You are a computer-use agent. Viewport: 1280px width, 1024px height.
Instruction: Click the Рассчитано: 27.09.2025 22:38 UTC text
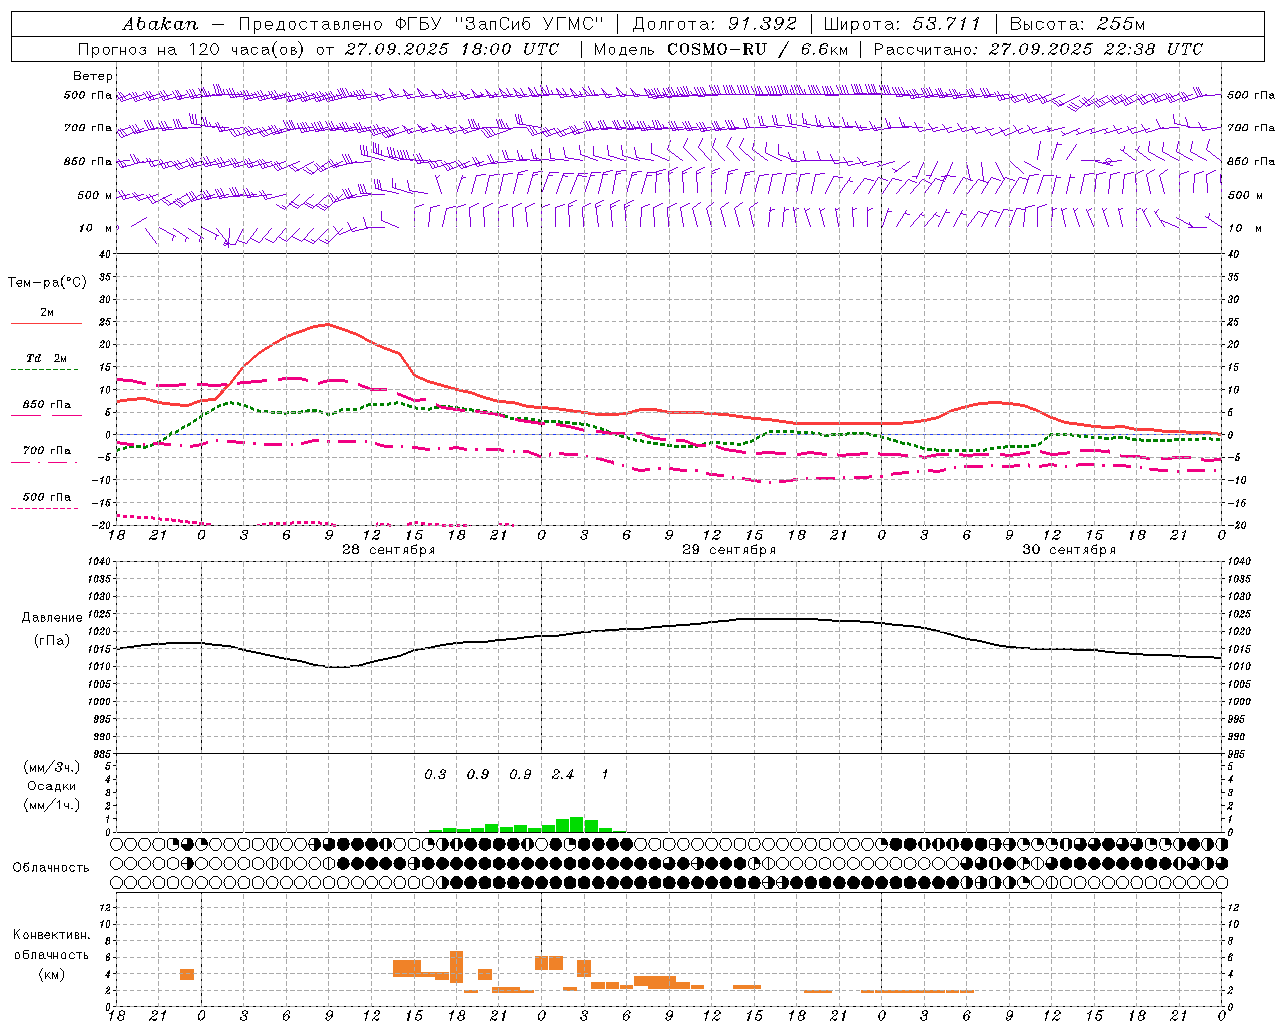tap(1038, 49)
